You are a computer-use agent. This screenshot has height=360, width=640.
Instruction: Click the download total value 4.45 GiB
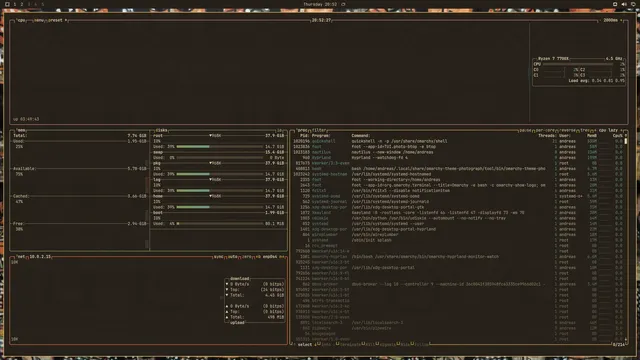[274, 295]
